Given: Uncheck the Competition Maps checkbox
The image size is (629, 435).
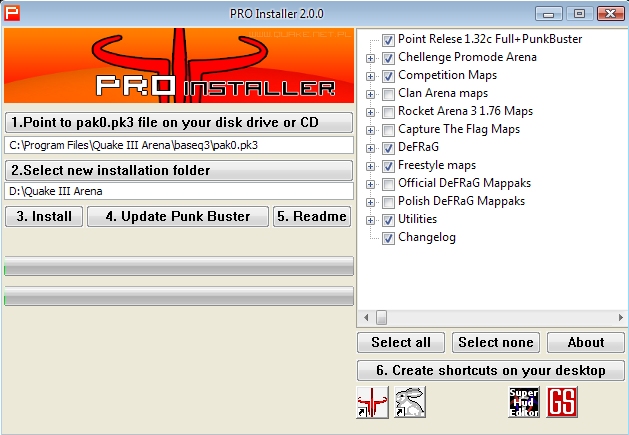Looking at the screenshot, I should click(x=388, y=76).
